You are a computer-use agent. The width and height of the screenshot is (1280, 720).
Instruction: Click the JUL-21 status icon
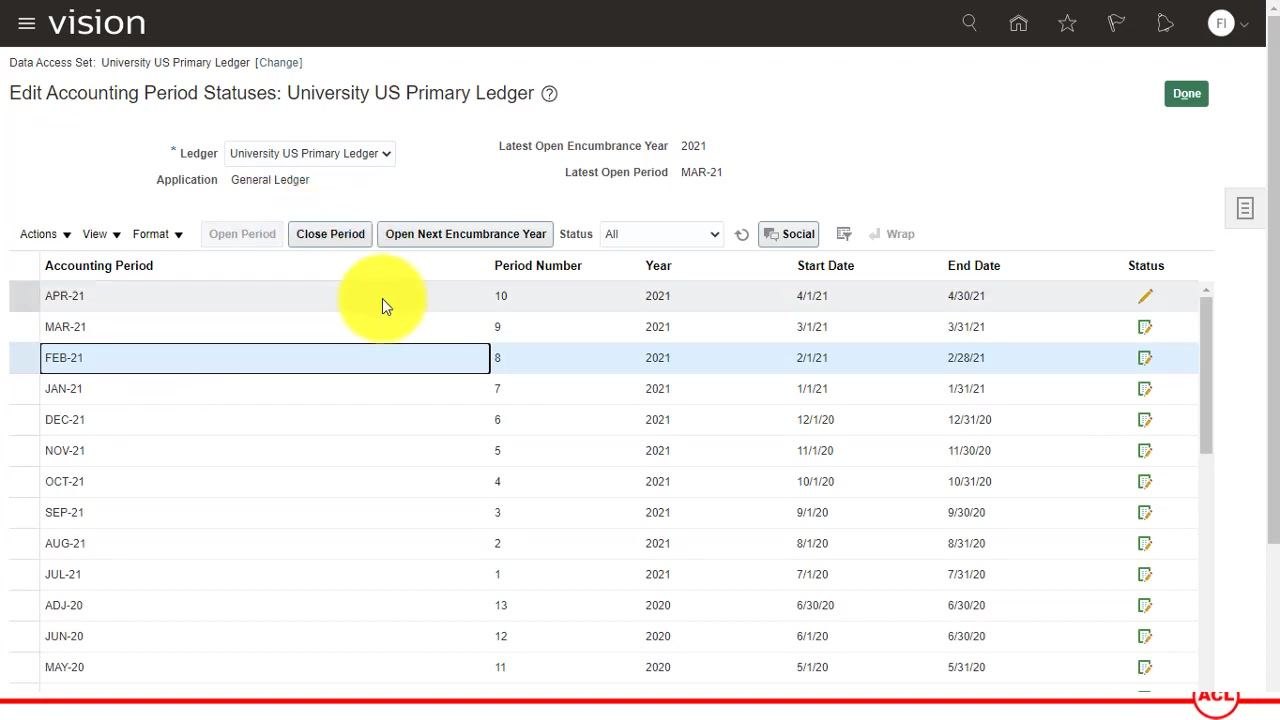(1145, 575)
